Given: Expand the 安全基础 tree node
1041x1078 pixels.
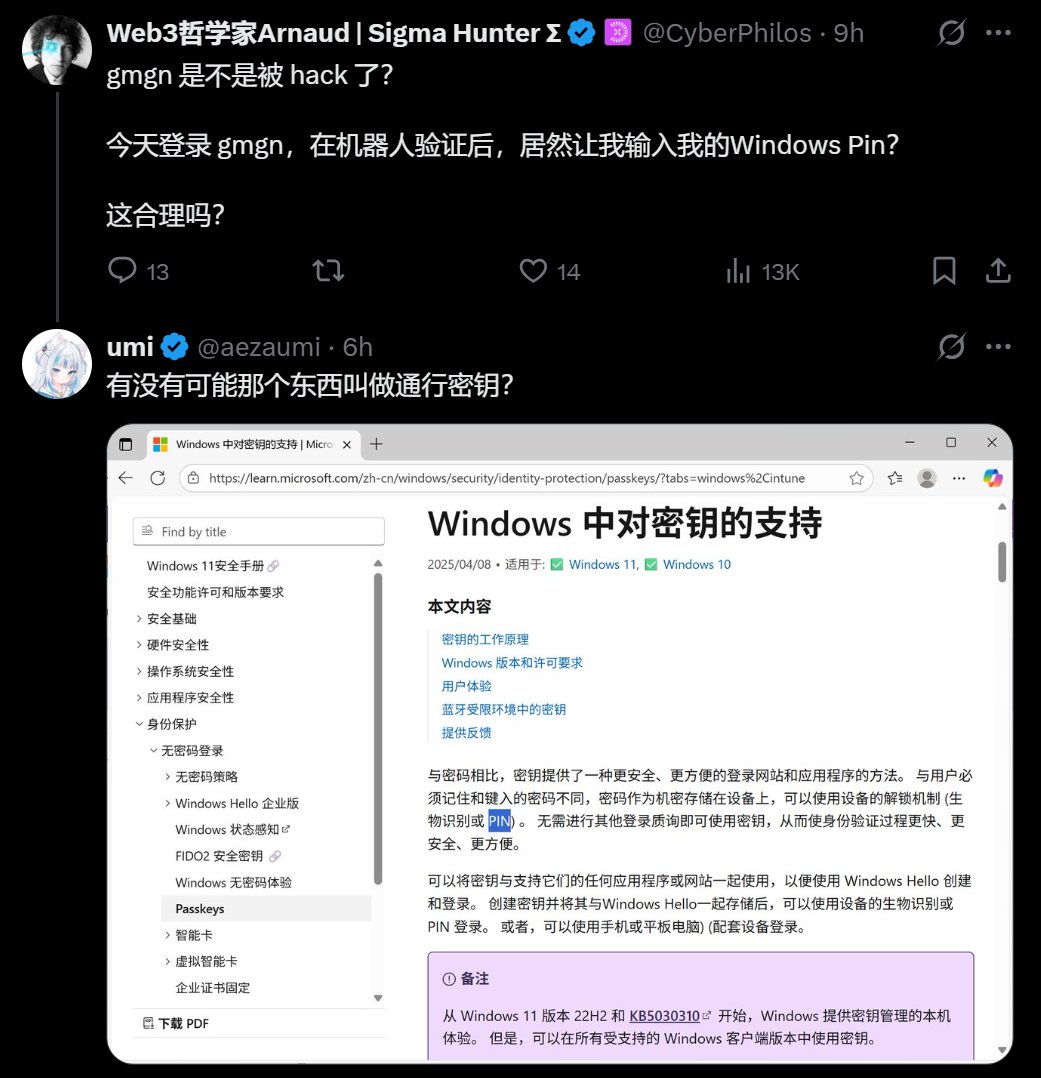Looking at the screenshot, I should tap(139, 619).
